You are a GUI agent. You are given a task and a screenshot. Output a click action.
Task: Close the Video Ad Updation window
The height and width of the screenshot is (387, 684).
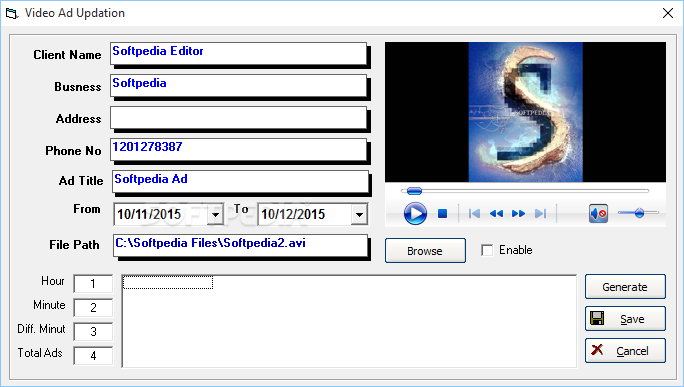668,13
